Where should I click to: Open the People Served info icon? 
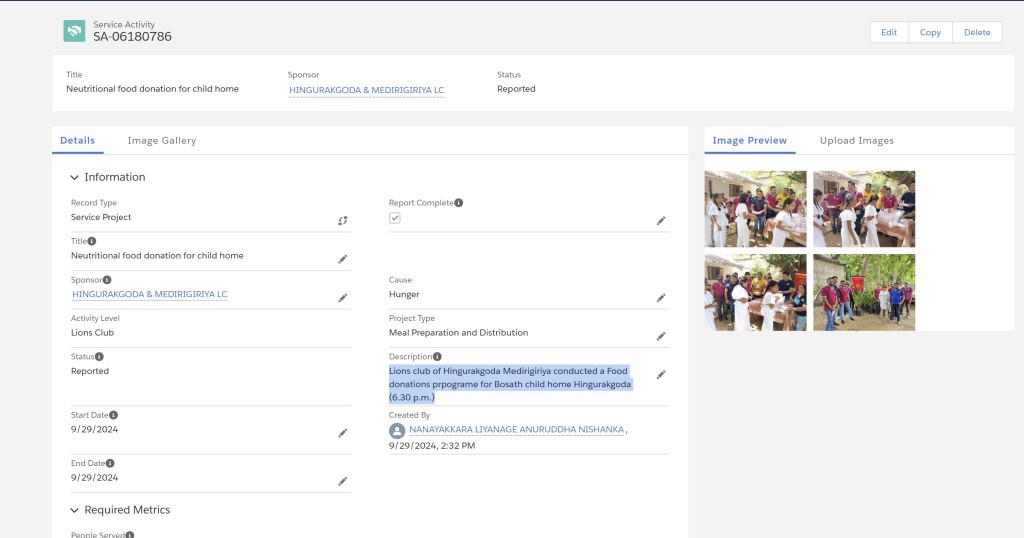[x=130, y=535]
